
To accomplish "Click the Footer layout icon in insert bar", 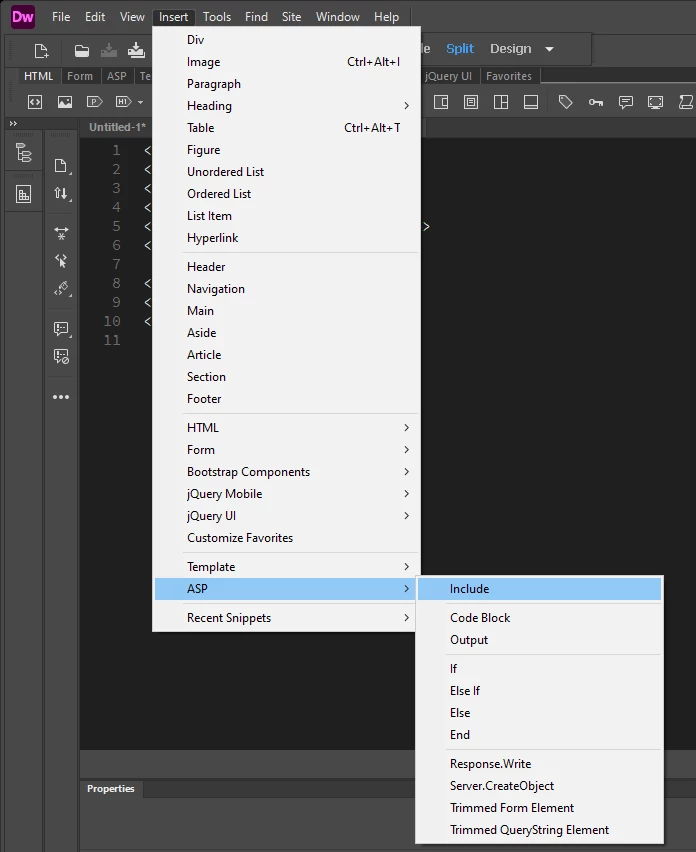I will [531, 102].
